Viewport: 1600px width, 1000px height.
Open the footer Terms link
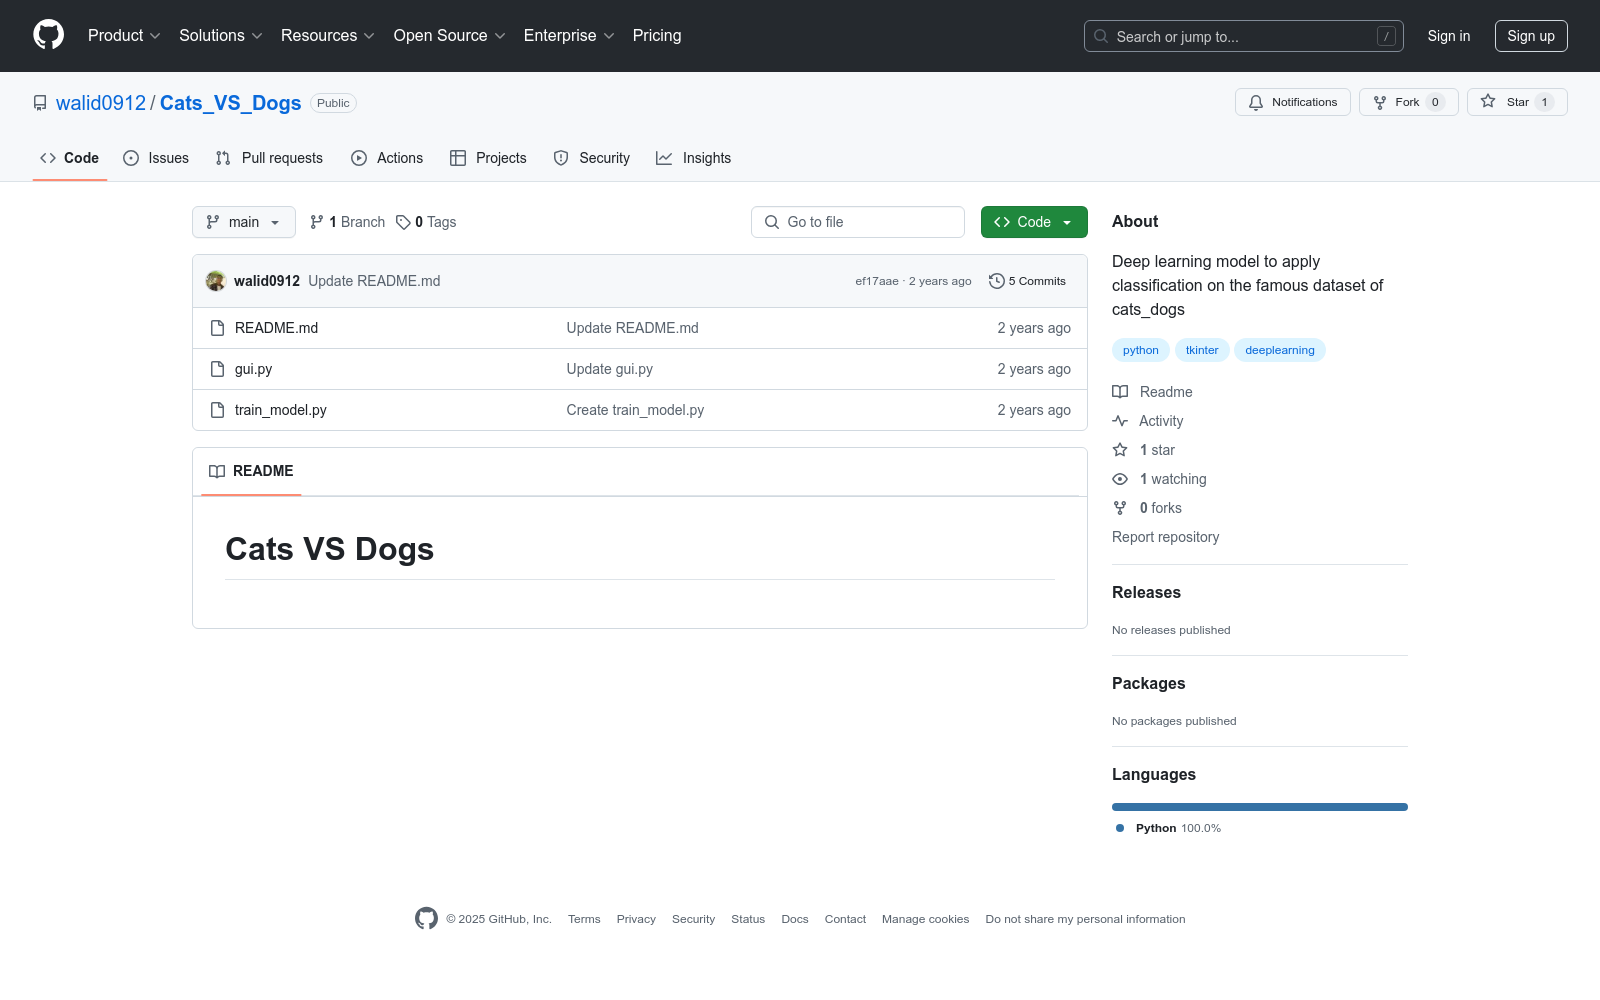tap(584, 919)
